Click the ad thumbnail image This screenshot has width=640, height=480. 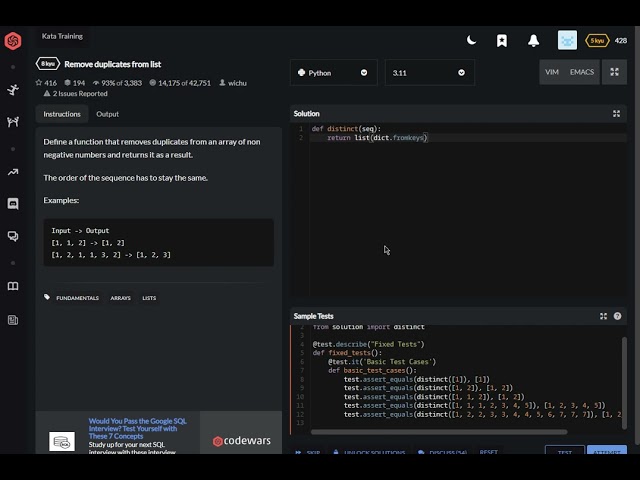click(x=62, y=441)
